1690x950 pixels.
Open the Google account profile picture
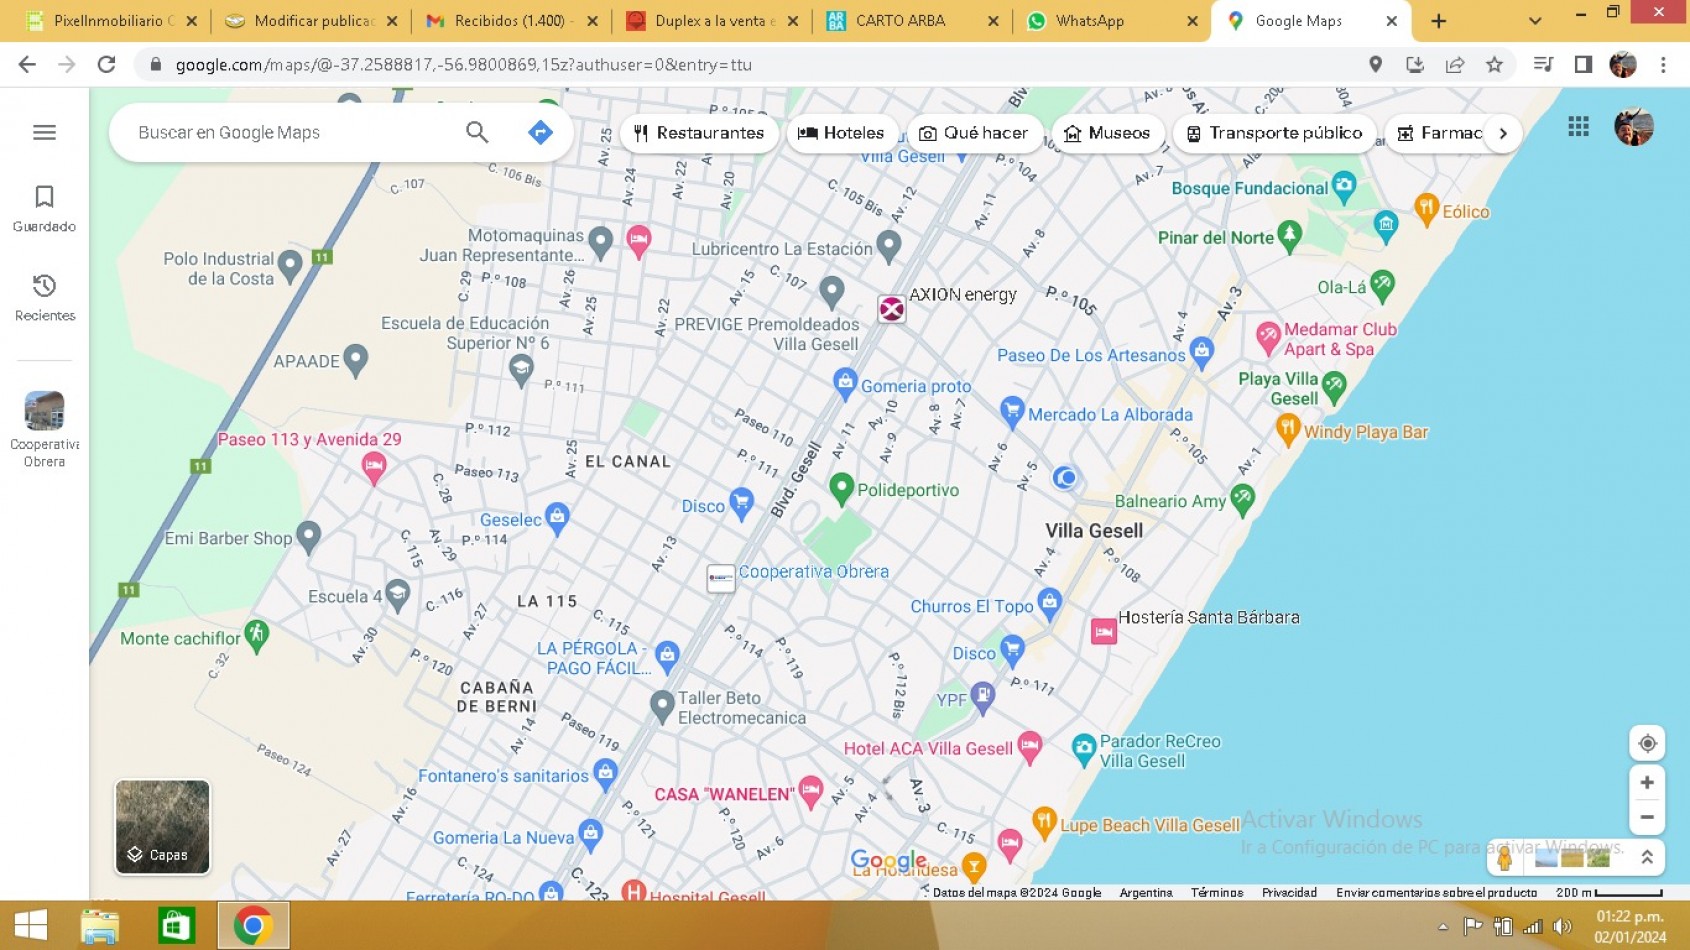[x=1634, y=127]
